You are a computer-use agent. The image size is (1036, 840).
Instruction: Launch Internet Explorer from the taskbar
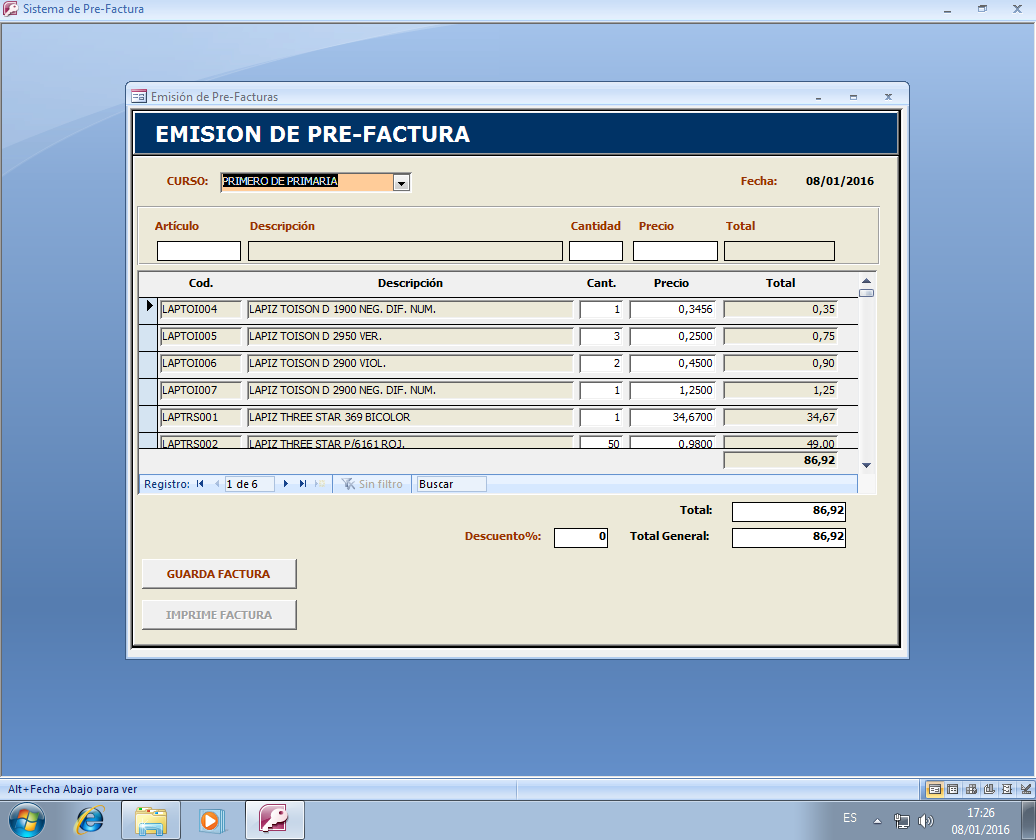tap(90, 818)
